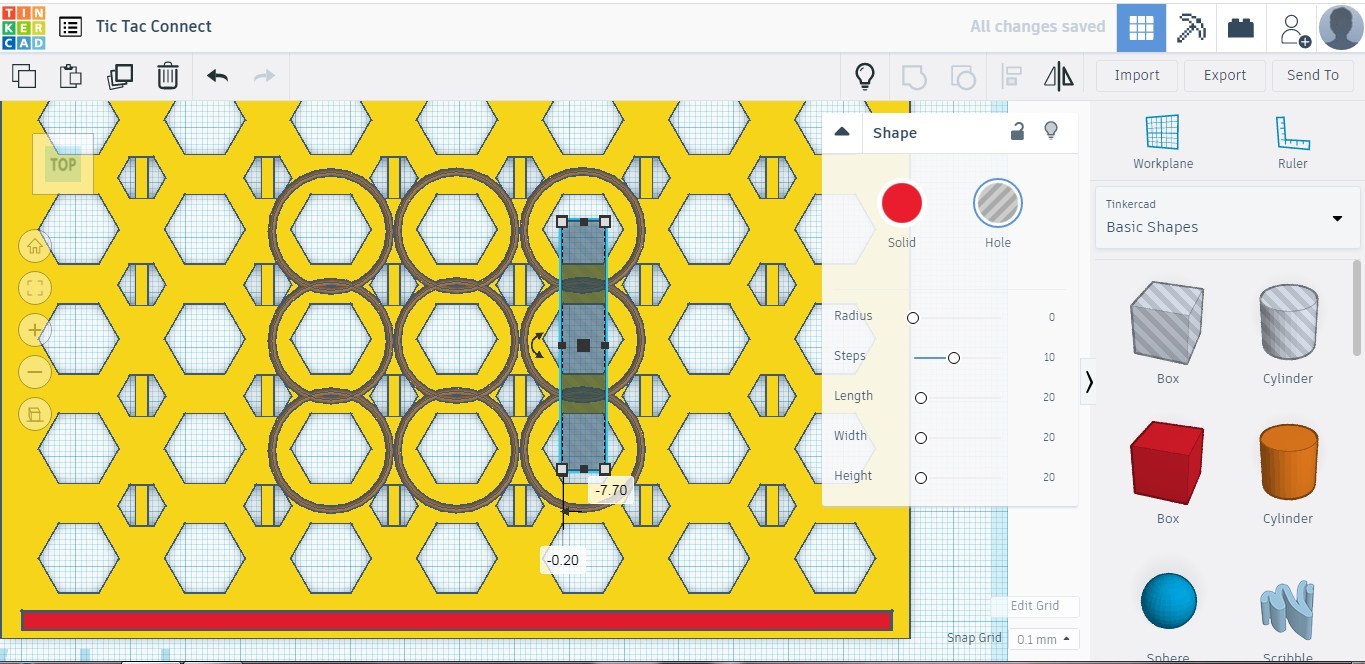Click the Duplicate and repeat icon
The height and width of the screenshot is (664, 1365).
pos(120,76)
